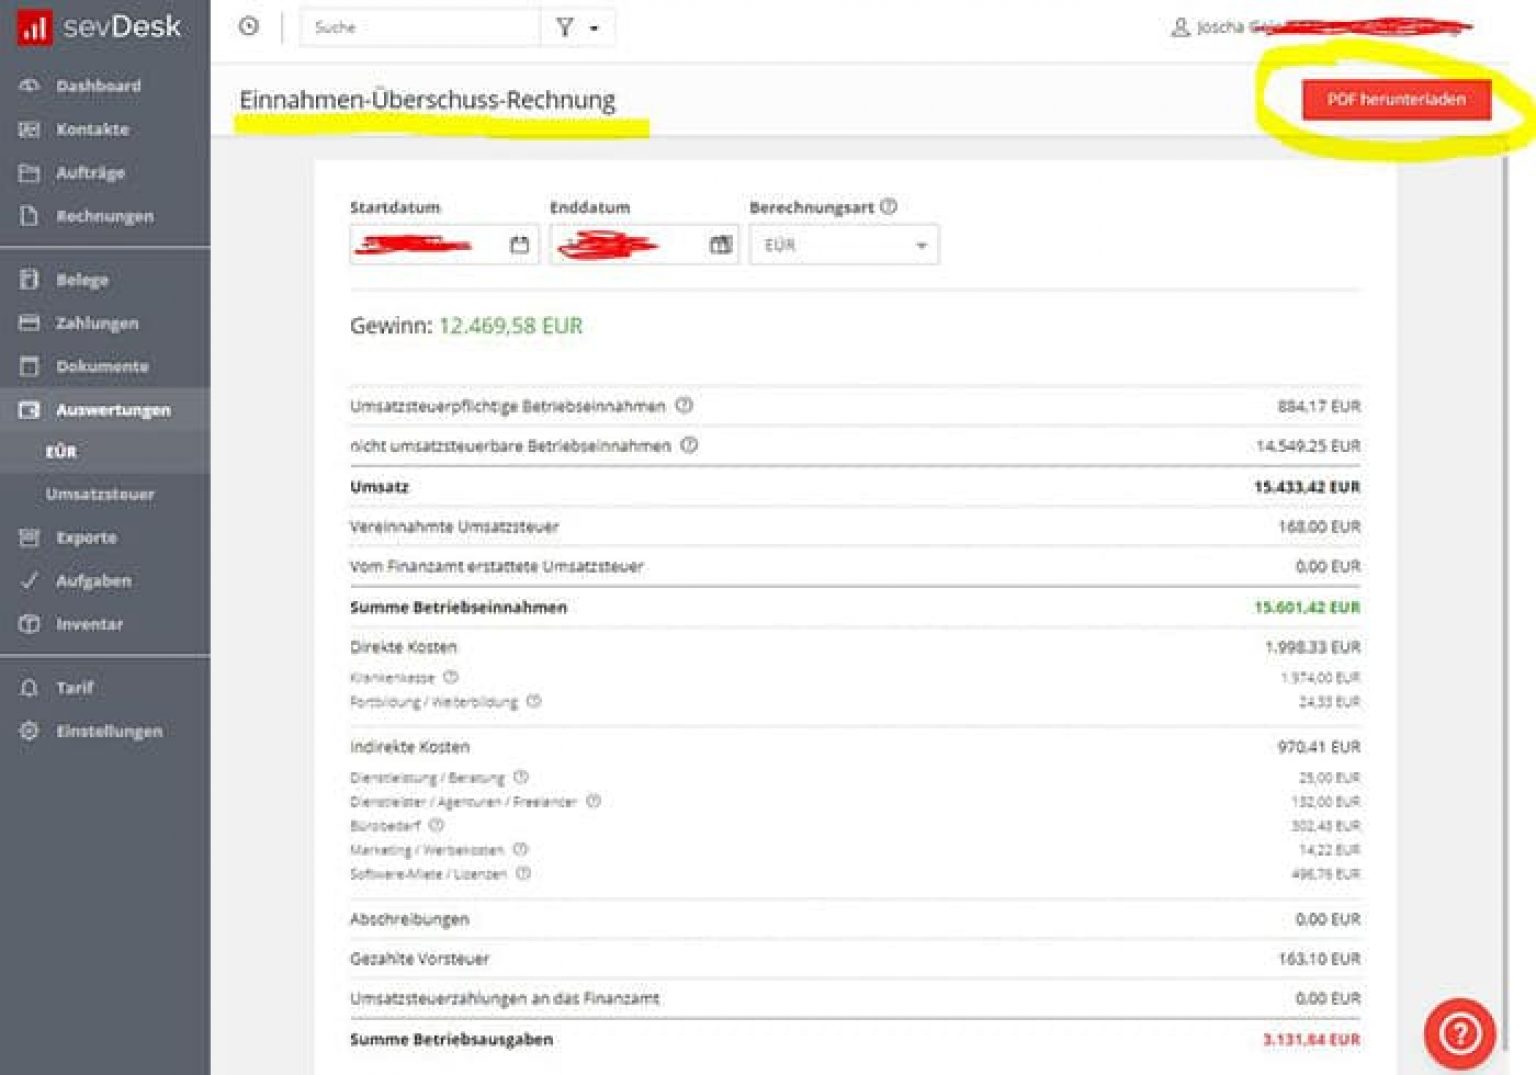Screen dimensions: 1536x1075
Task: Show help for nicht umsatzsteuerbare Betriebseinnahmen
Action: pyautogui.click(x=689, y=445)
